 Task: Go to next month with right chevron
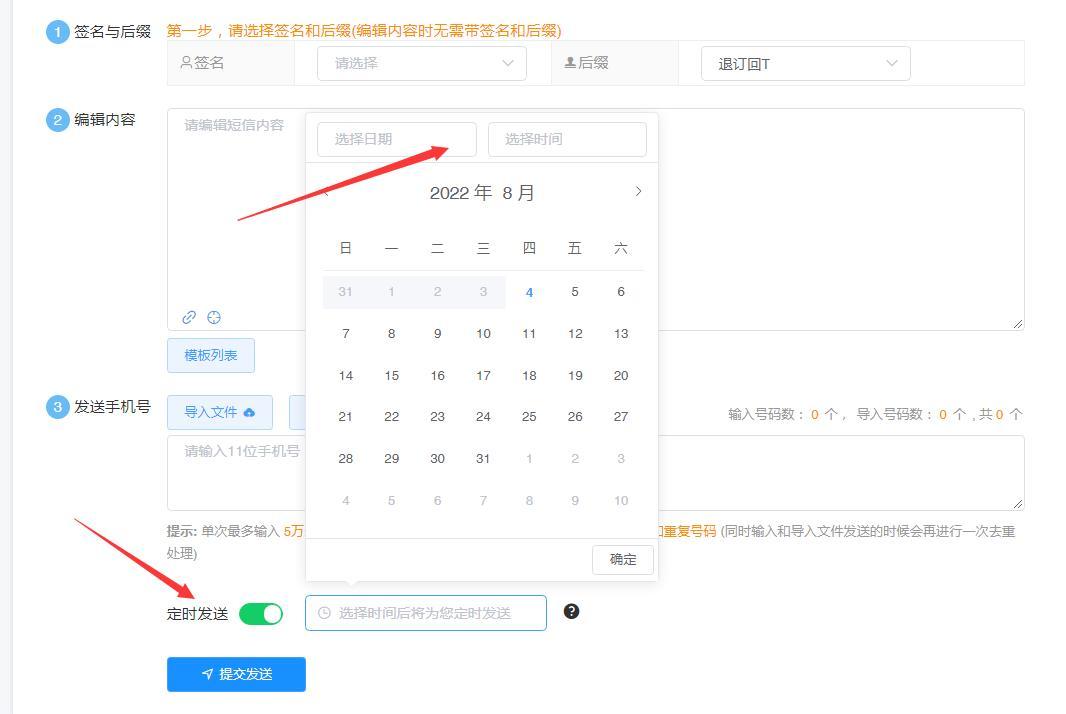[x=638, y=192]
